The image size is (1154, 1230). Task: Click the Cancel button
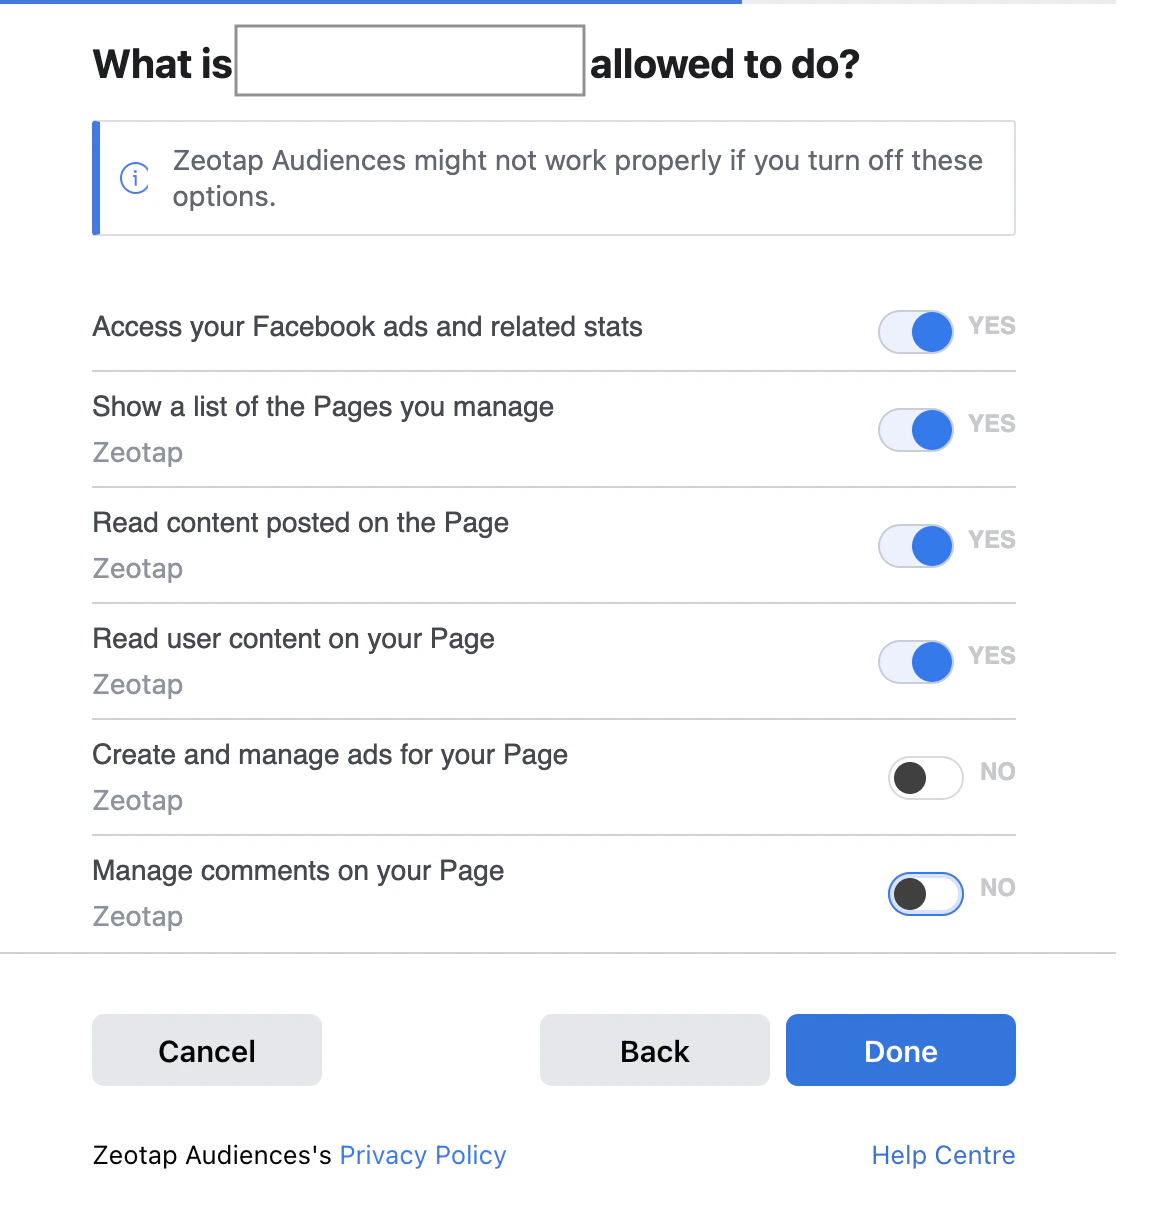pos(207,1050)
